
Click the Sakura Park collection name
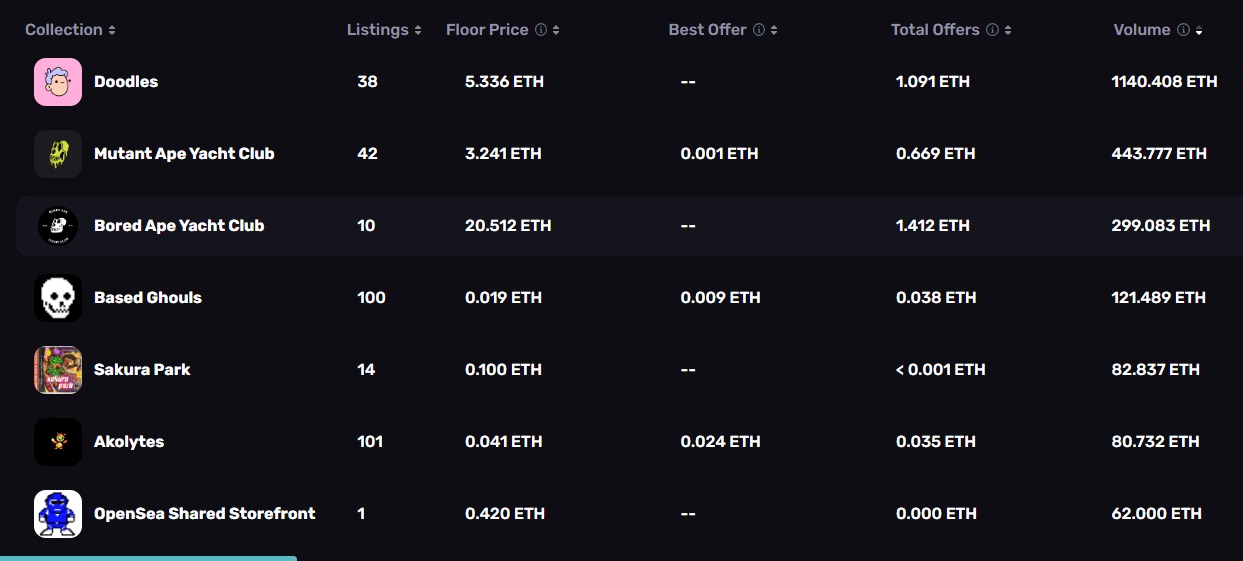[142, 370]
